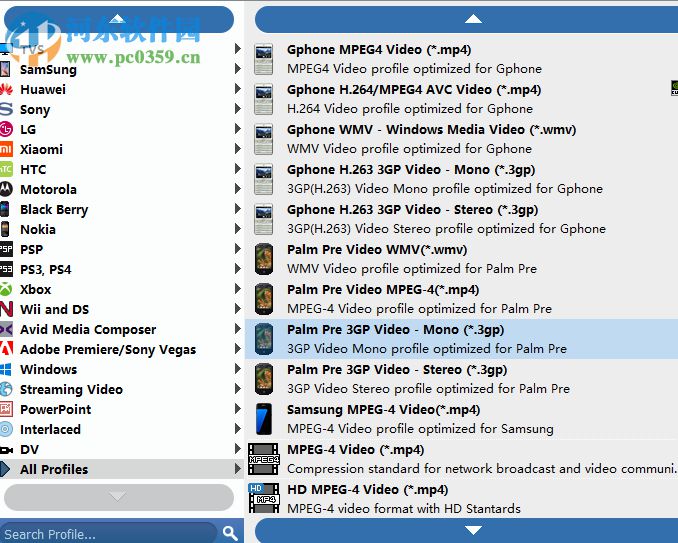The width and height of the screenshot is (678, 543).
Task: Expand the PSP submenu arrow
Action: 237,249
